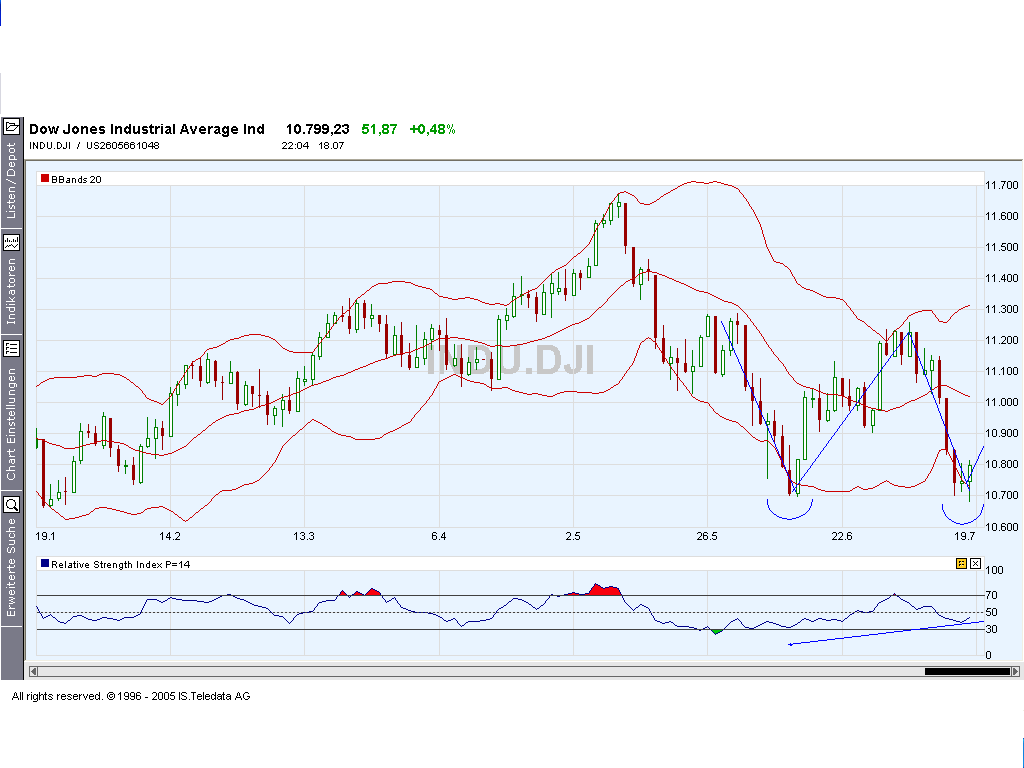Switch to the Listen/Depot sidebar tab
Image resolution: width=1024 pixels, height=768 pixels.
point(11,181)
